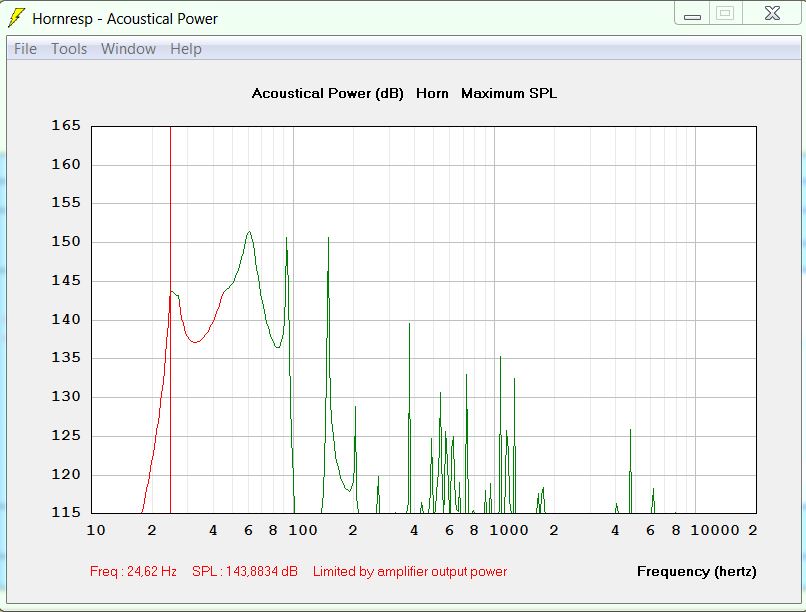Open the Help menu
This screenshot has height=612, width=806.
186,49
